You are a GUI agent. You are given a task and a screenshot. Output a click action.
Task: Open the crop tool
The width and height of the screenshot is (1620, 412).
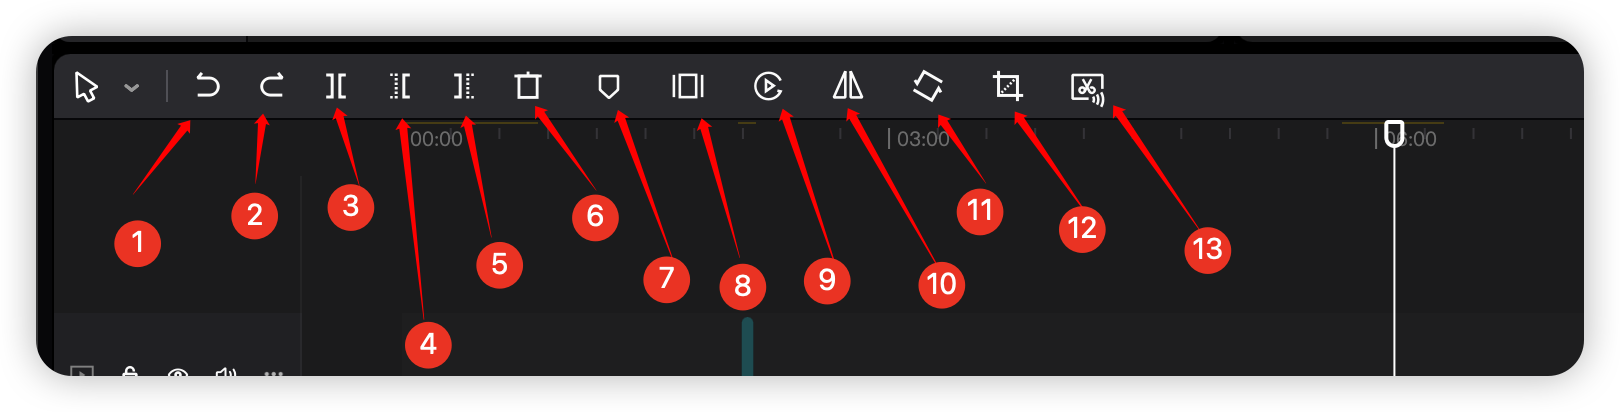click(1007, 86)
